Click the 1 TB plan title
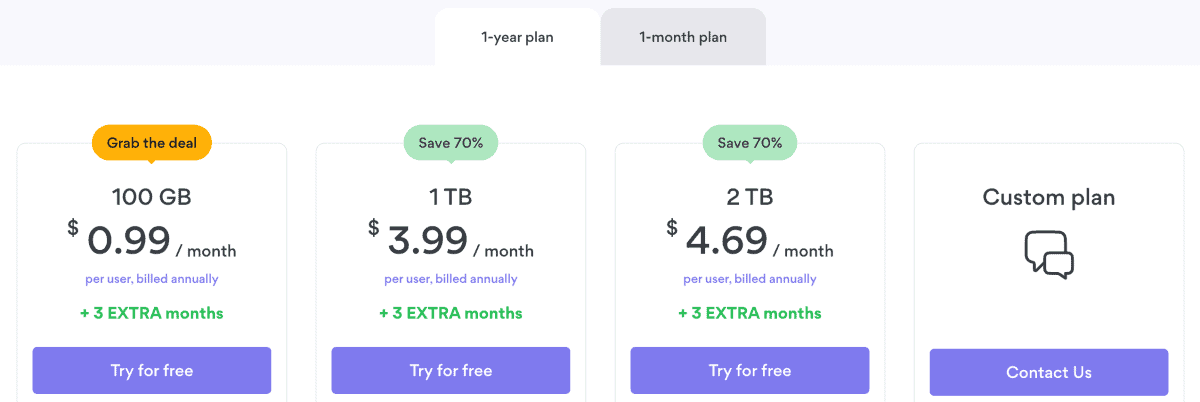 (x=451, y=197)
